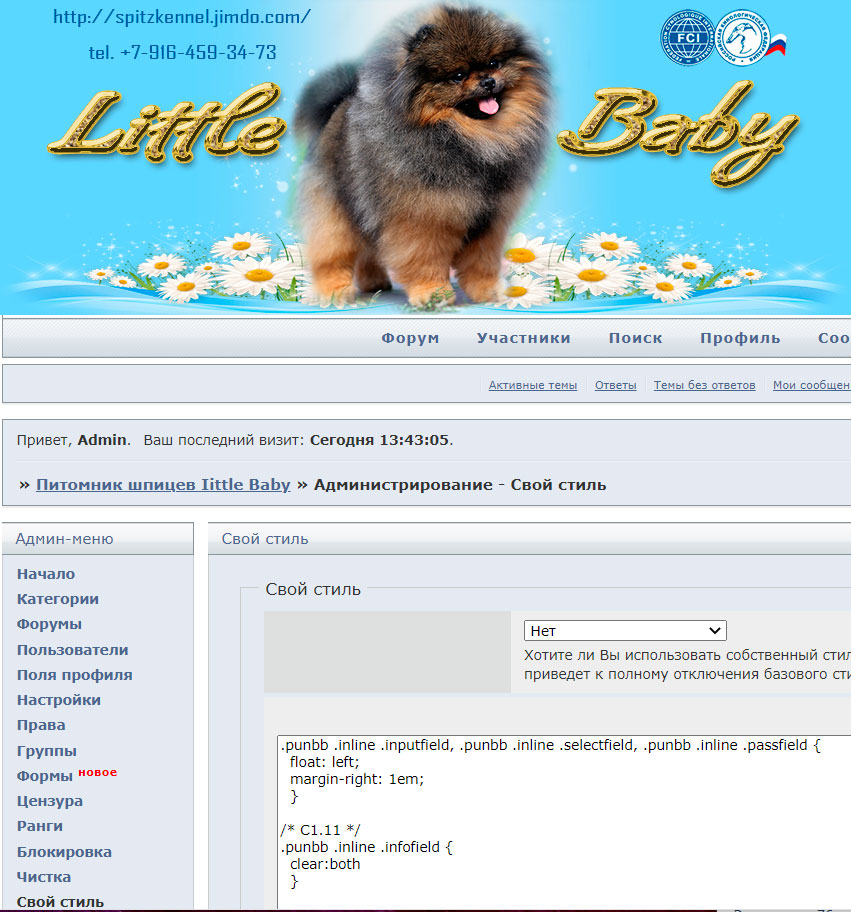Open the Форум menu item
This screenshot has height=912, width=851.
[x=410, y=338]
